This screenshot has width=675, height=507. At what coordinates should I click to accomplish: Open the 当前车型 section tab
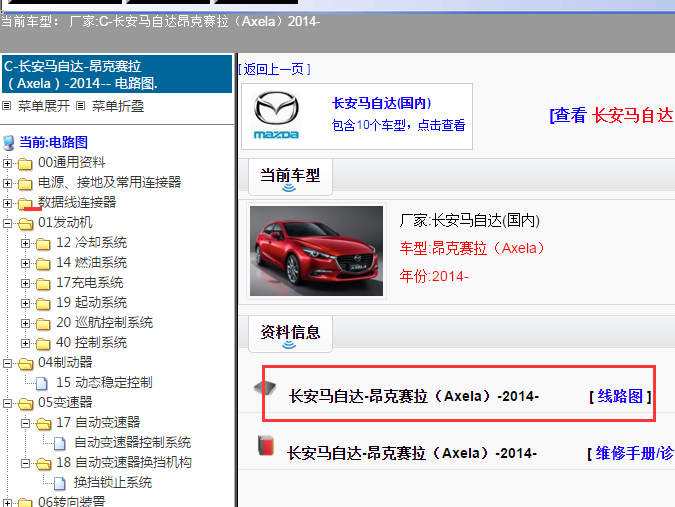290,177
